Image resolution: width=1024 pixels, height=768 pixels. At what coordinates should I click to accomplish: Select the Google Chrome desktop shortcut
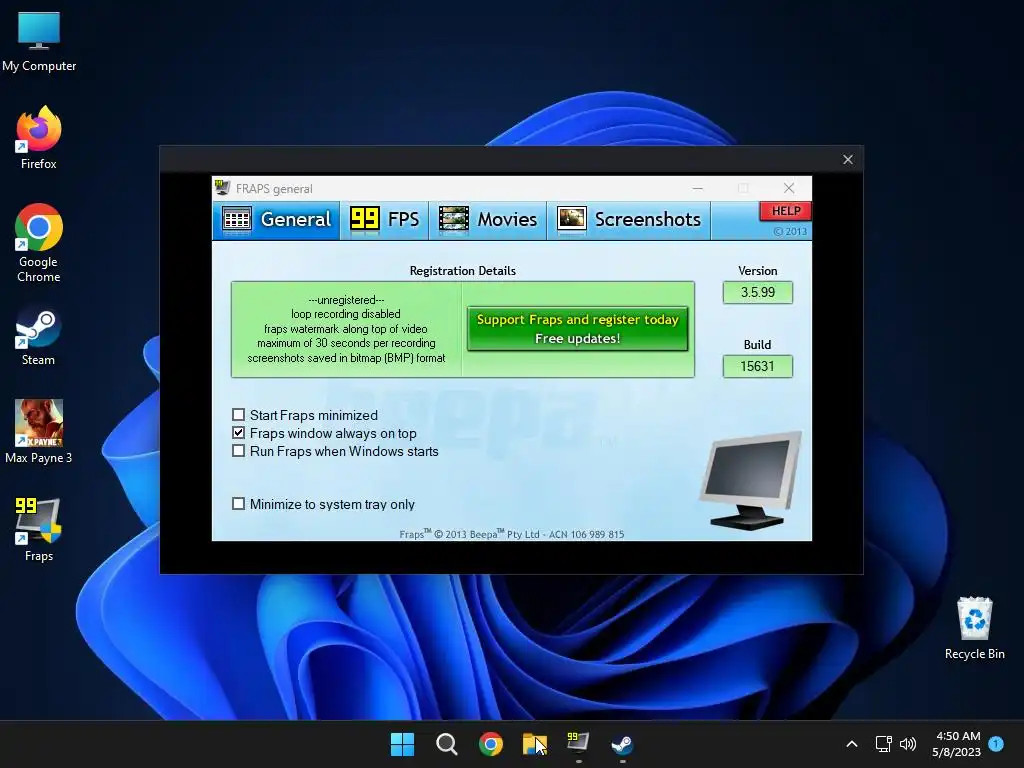pyautogui.click(x=39, y=244)
